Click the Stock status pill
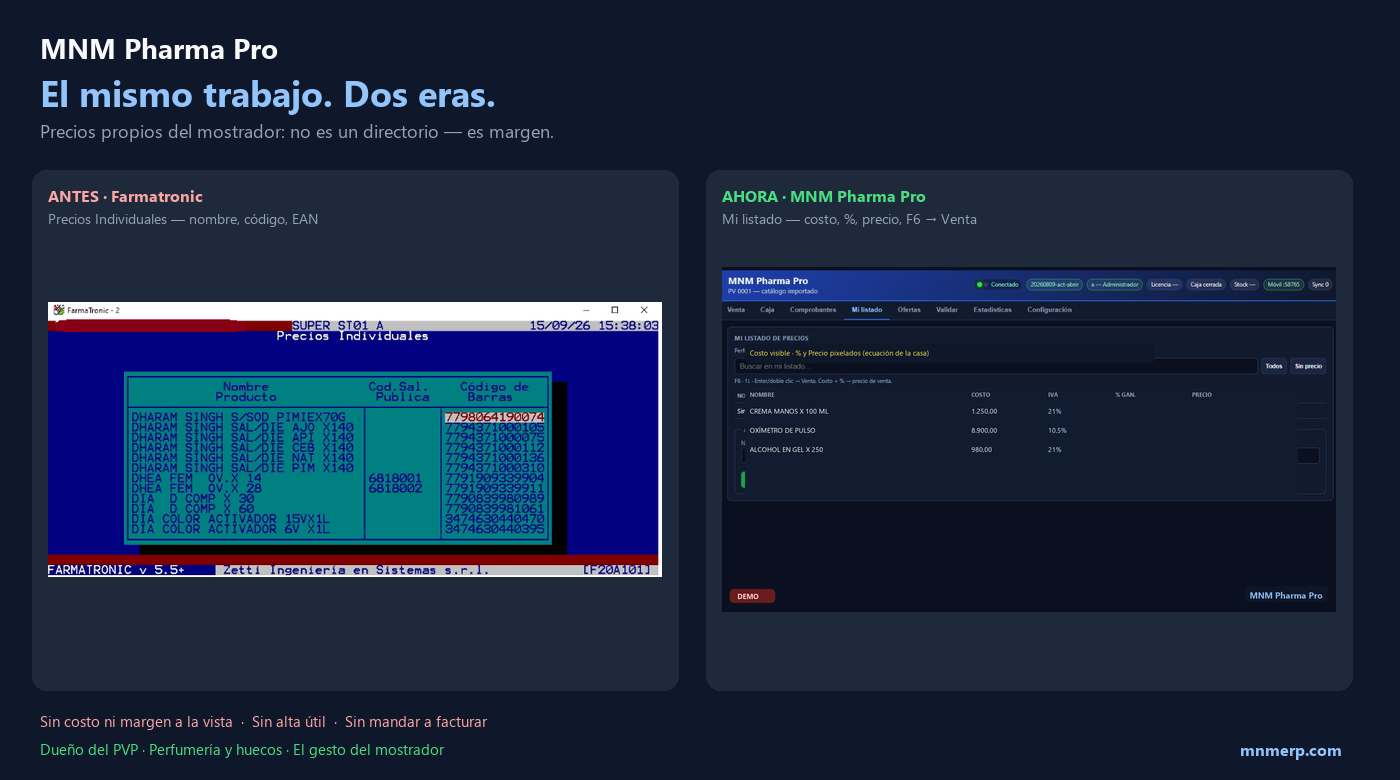Viewport: 1400px width, 780px height. click(1245, 284)
